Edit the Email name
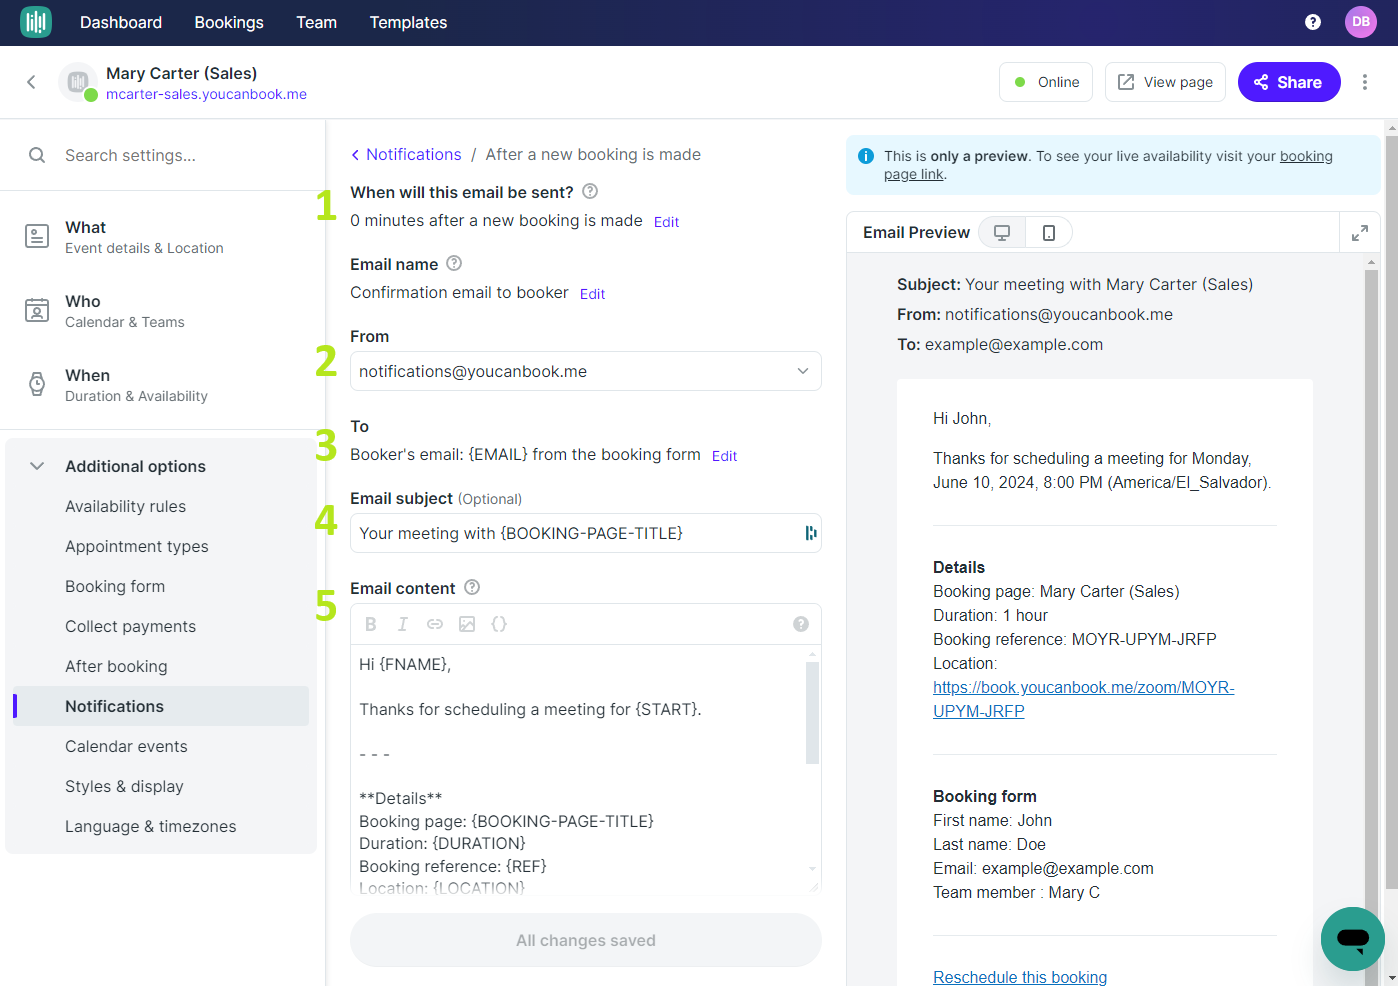Screen dimensions: 1398x986 click(x=592, y=294)
